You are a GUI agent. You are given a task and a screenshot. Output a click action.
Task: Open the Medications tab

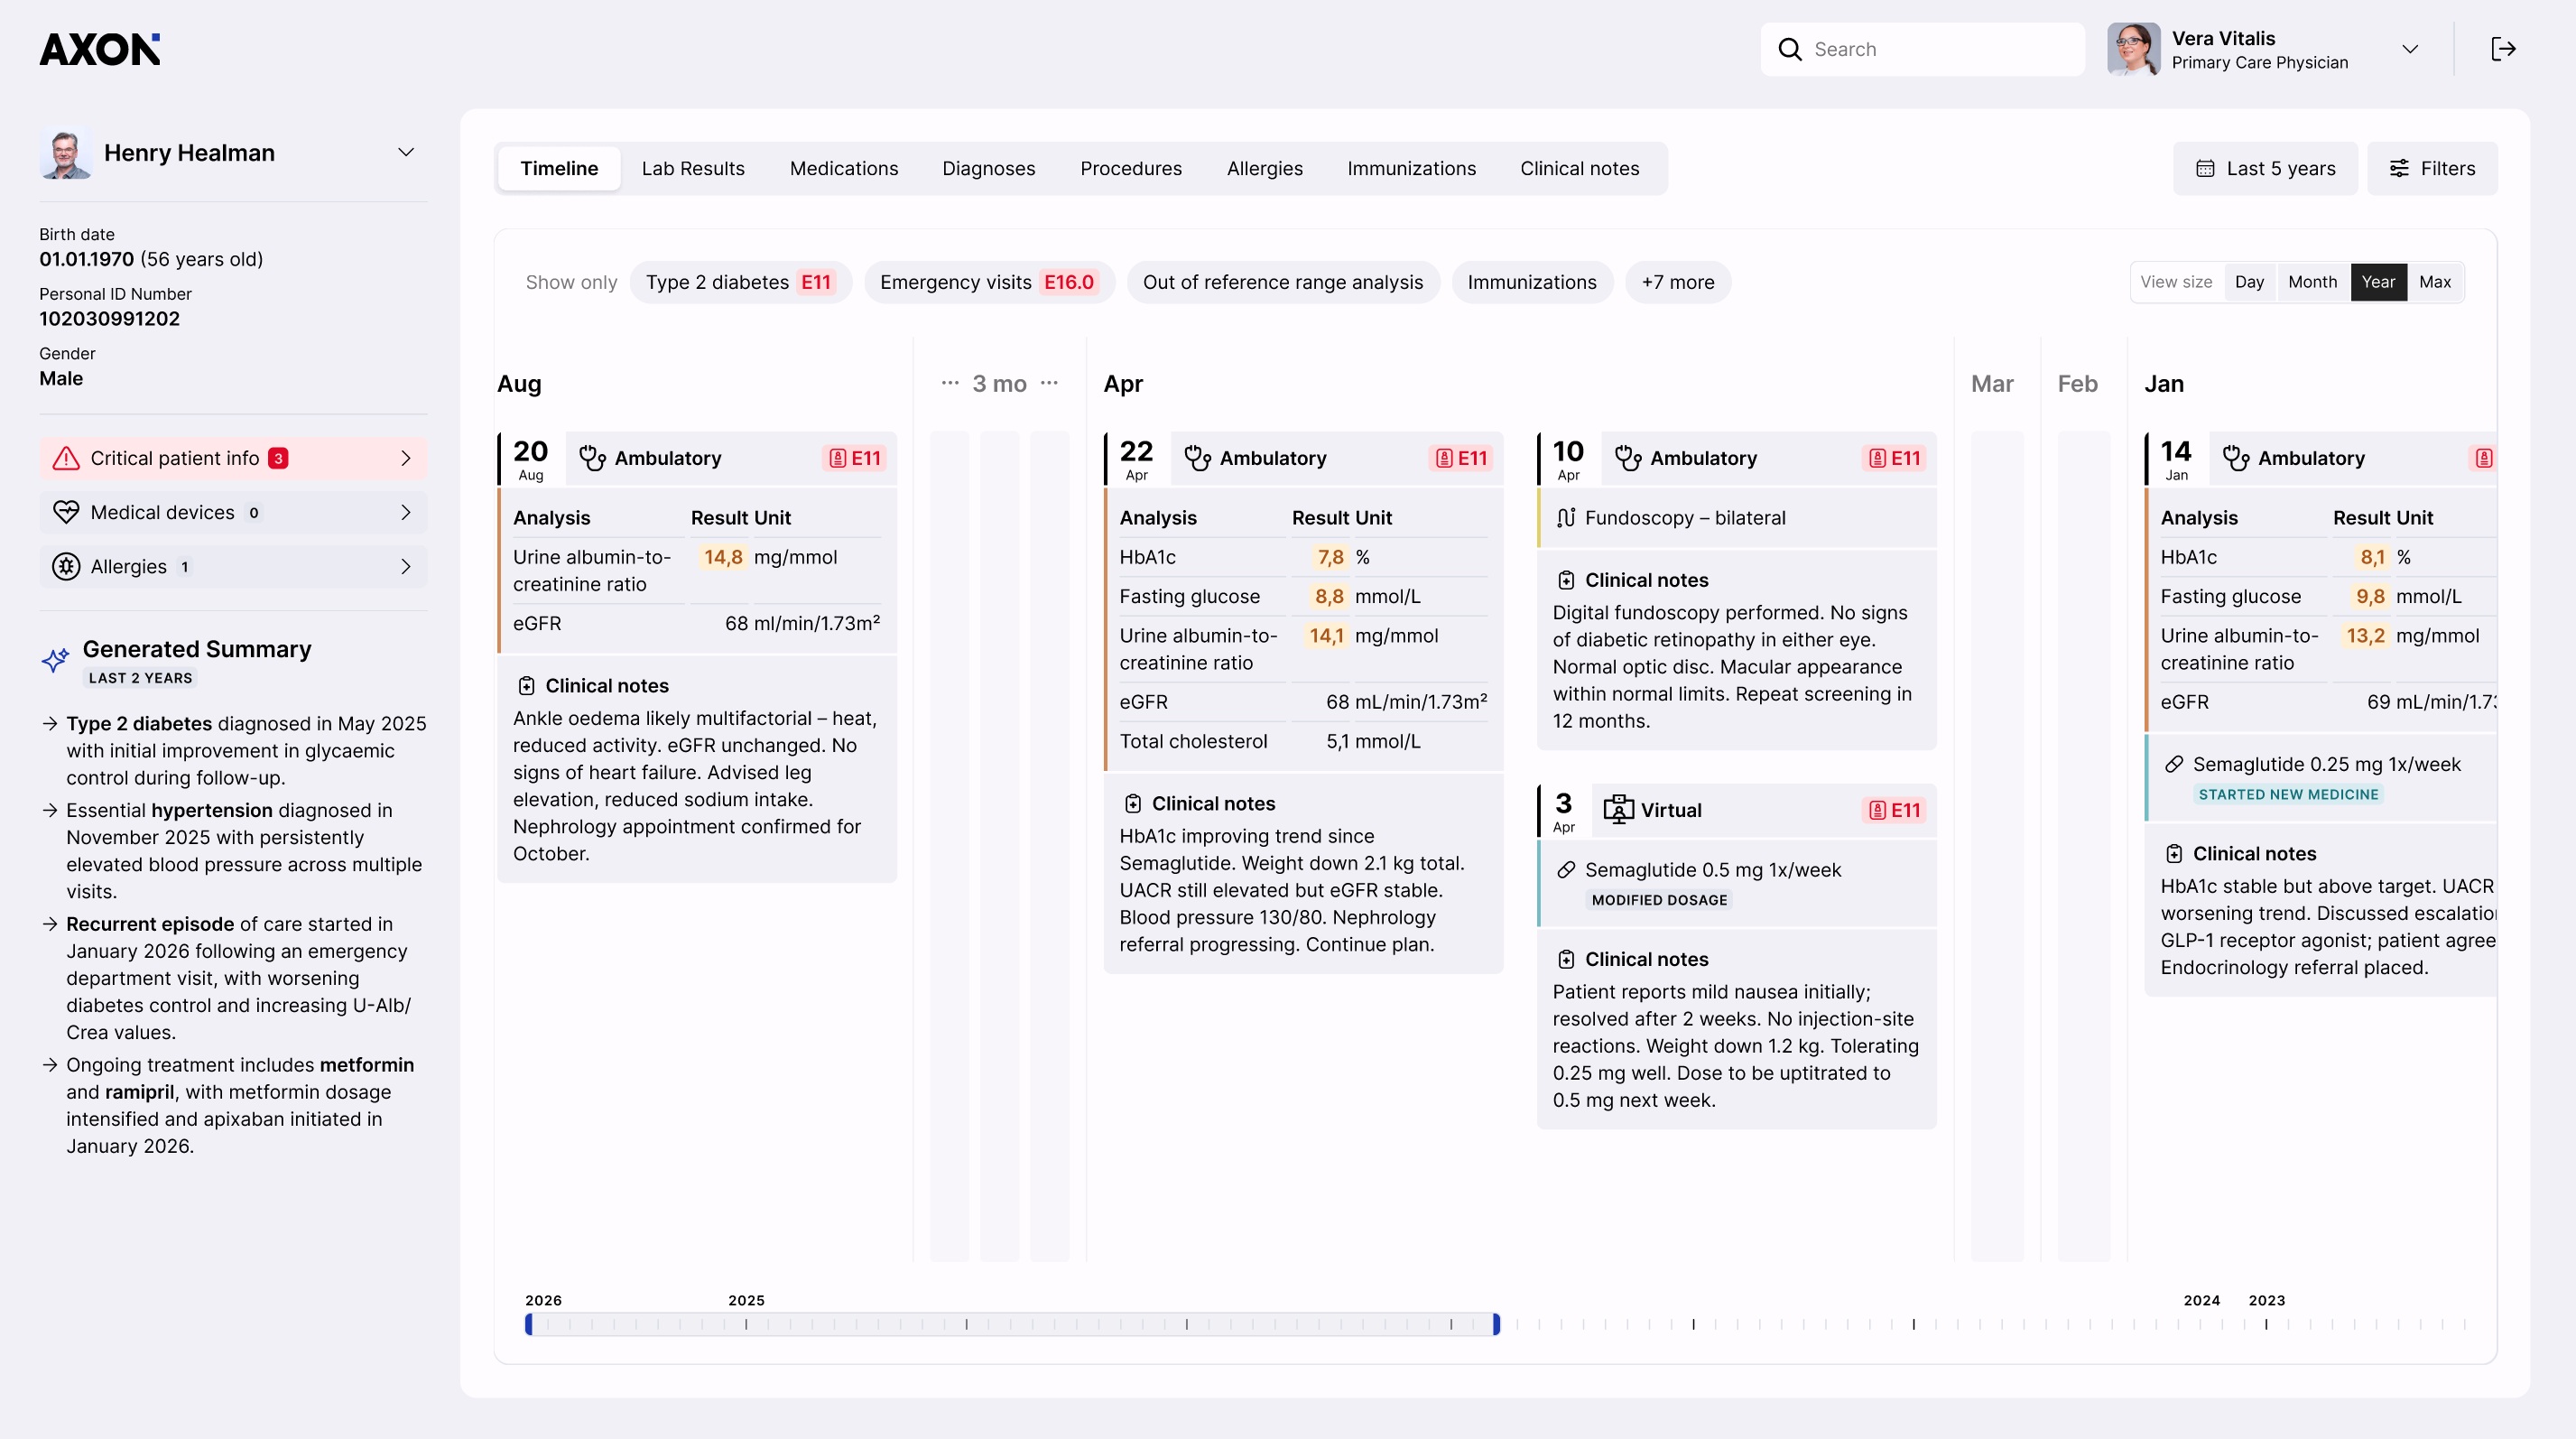(844, 168)
